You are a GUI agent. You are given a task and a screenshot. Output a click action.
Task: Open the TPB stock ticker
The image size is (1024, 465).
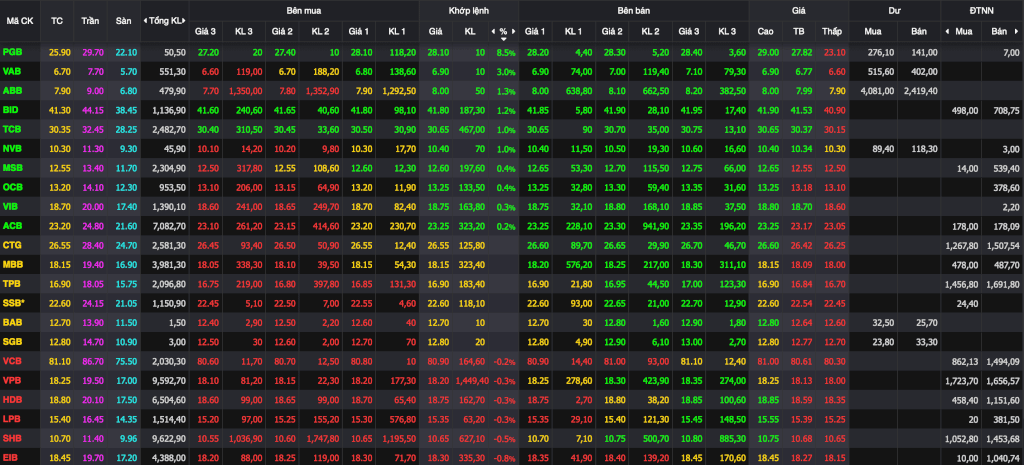[11, 284]
